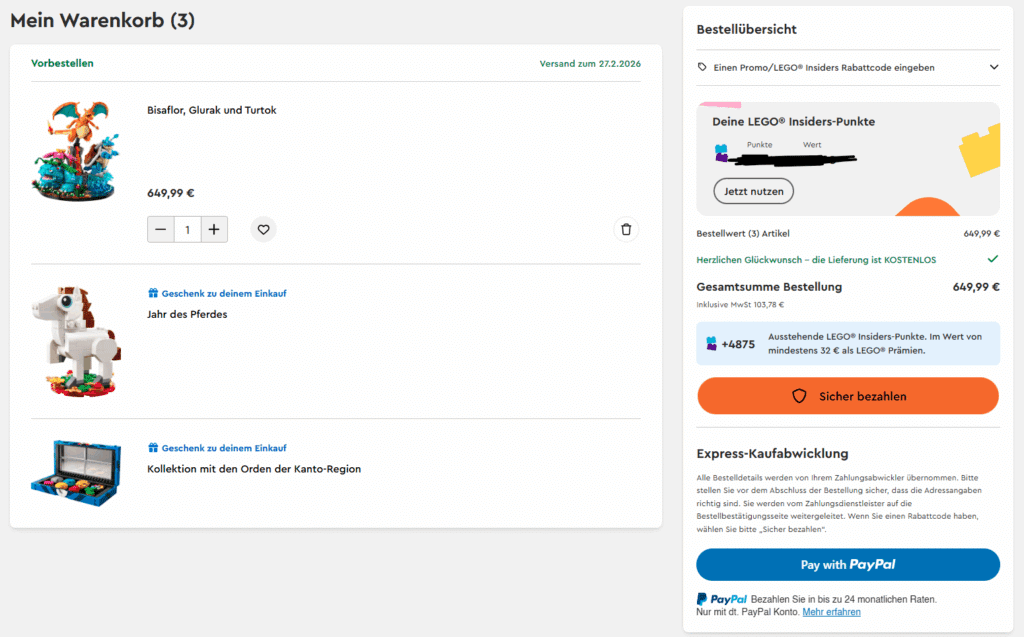Image resolution: width=1024 pixels, height=637 pixels.
Task: Click the trash icon to remove item
Action: tap(626, 229)
